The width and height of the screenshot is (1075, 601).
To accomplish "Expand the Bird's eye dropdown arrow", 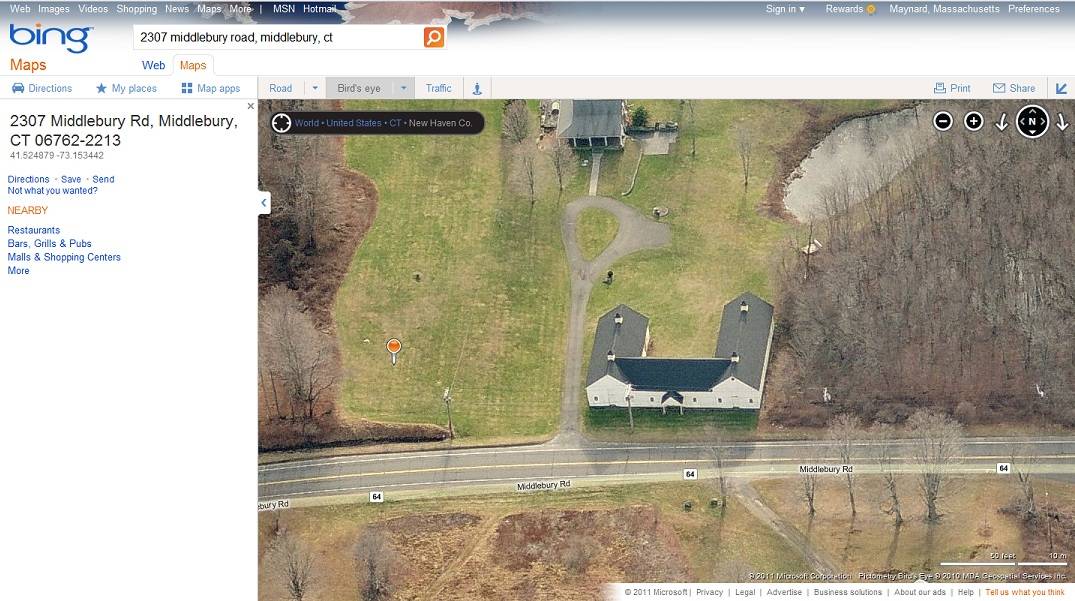I will click(404, 88).
